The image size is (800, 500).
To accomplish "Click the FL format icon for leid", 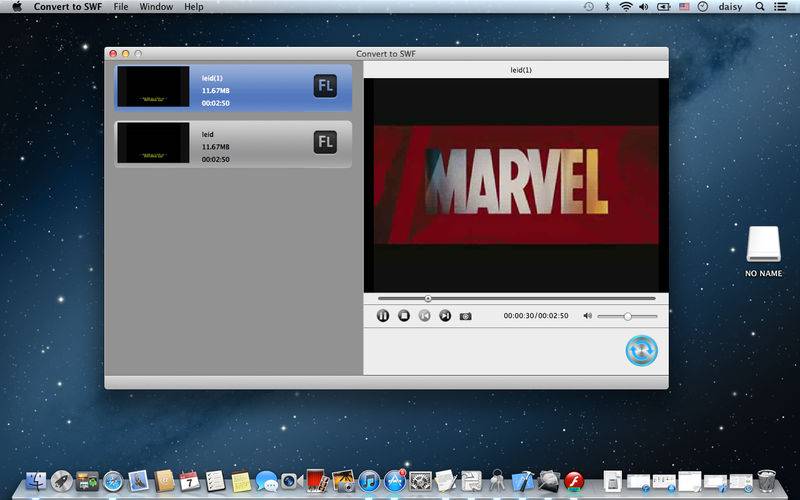I will click(325, 142).
